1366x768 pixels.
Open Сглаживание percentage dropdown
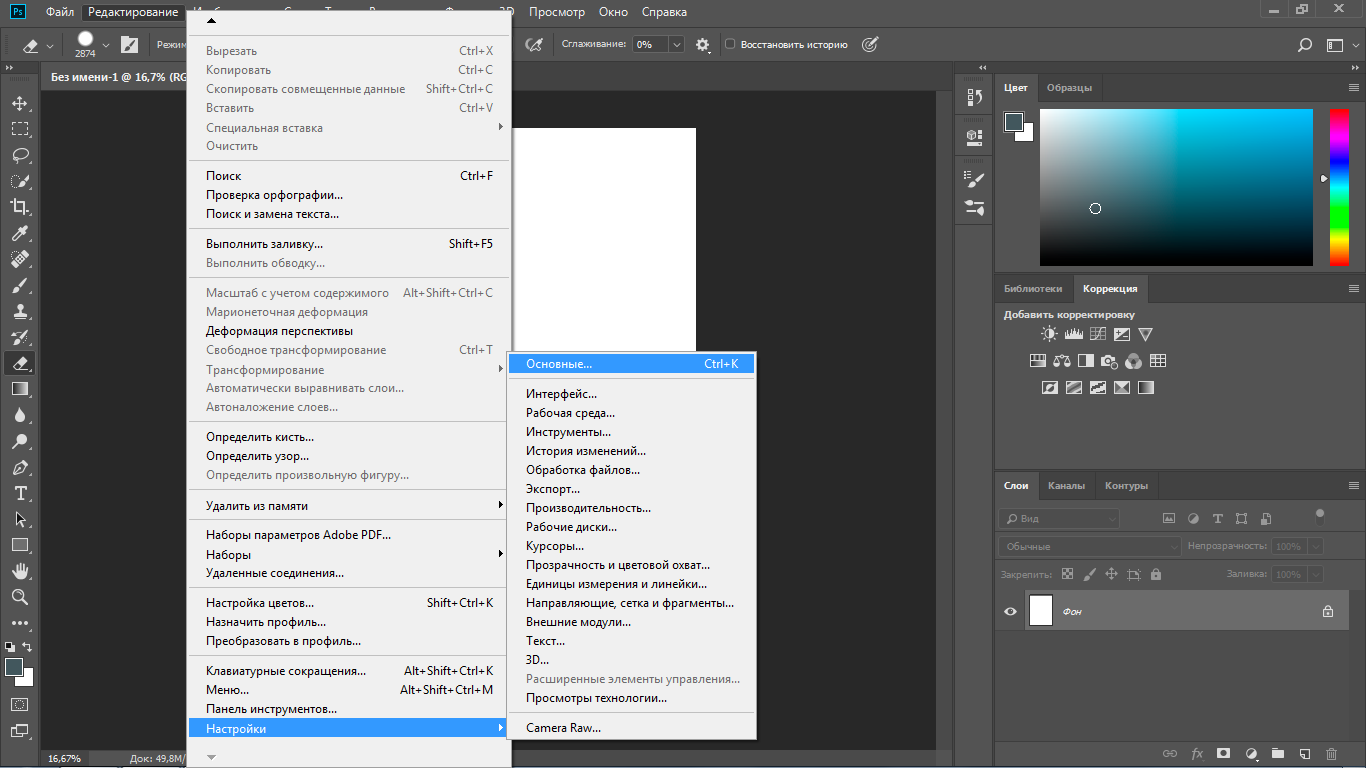point(677,44)
